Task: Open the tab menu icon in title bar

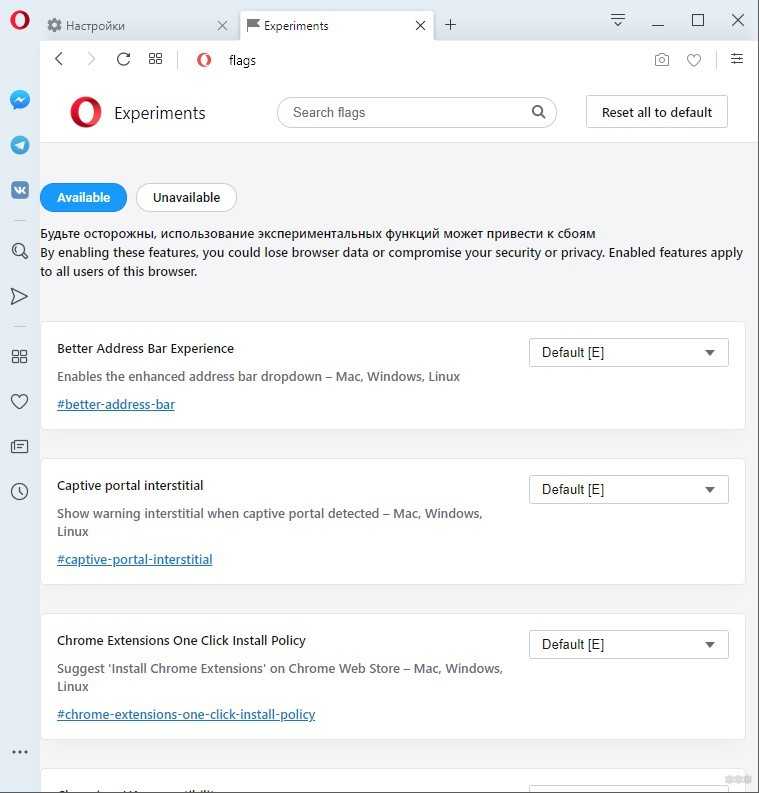Action: click(618, 20)
